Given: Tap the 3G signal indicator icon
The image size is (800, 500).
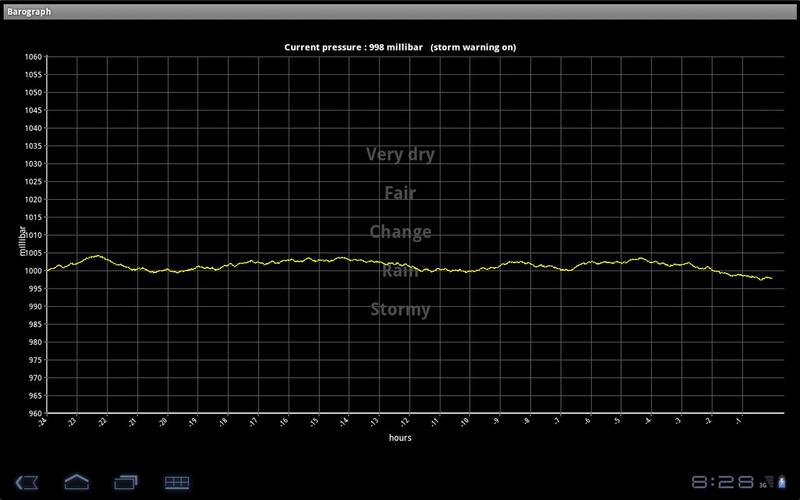Looking at the screenshot, I should pyautogui.click(x=763, y=484).
